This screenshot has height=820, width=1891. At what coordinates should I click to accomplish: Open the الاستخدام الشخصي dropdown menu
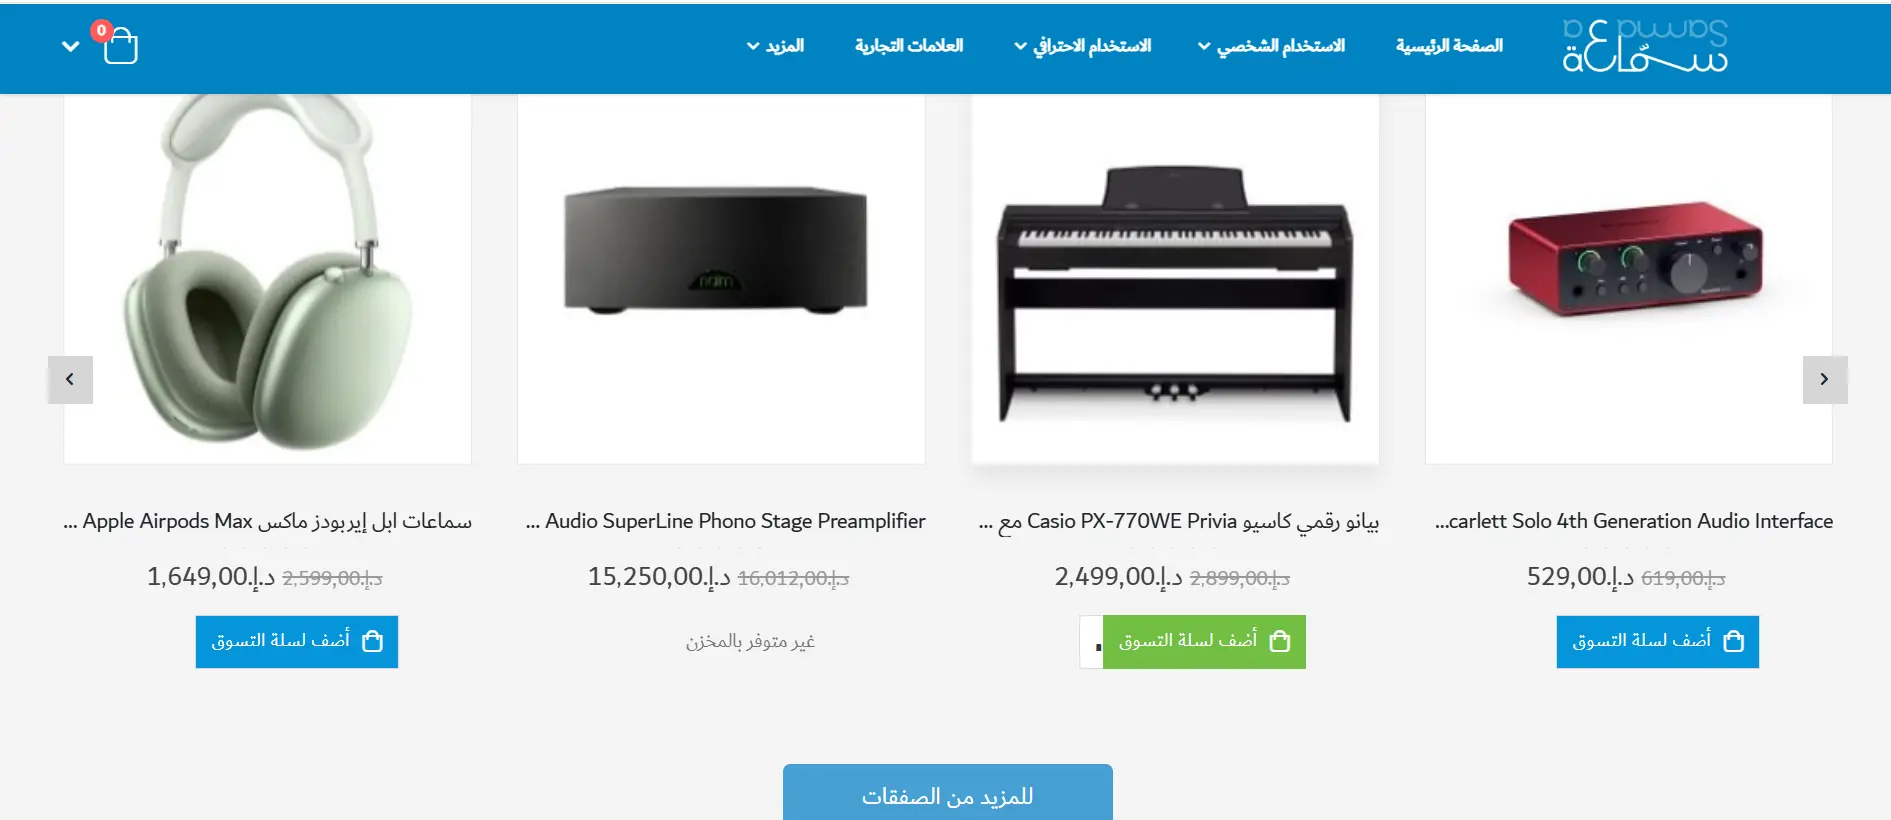[1271, 46]
